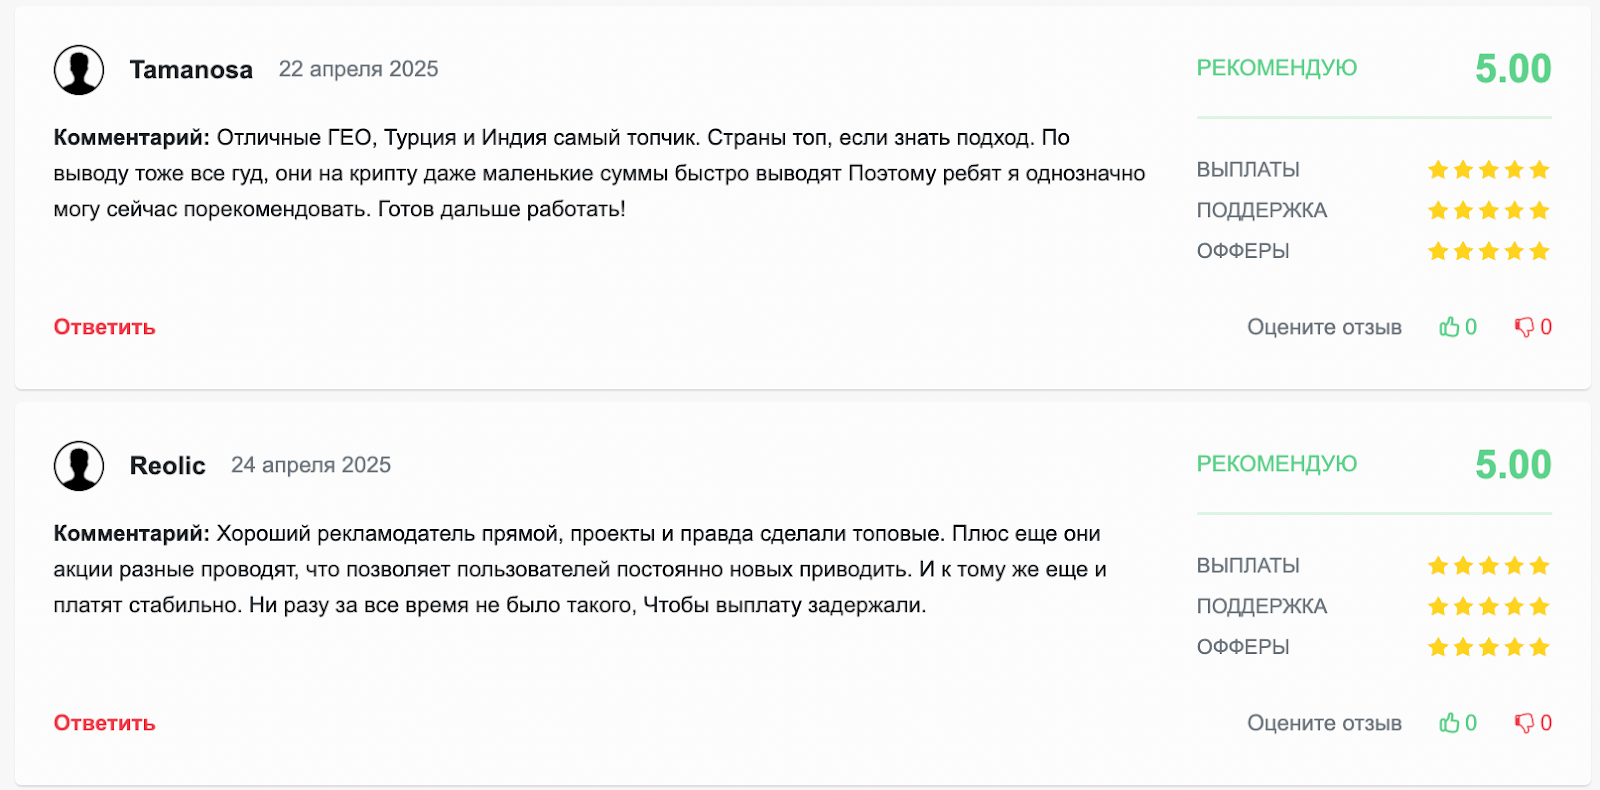Click Ответить under Tamanosa's comment

103,326
